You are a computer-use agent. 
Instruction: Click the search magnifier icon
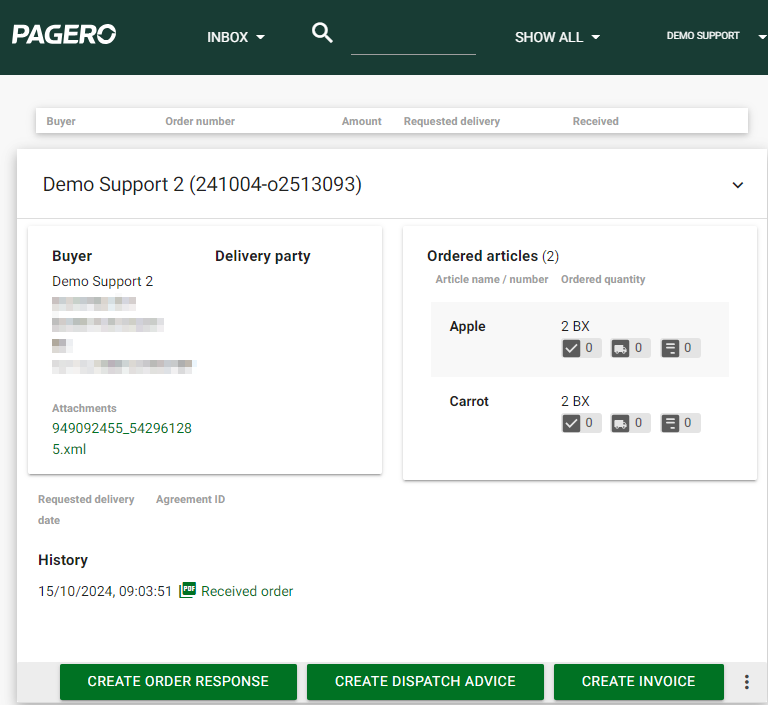[322, 33]
